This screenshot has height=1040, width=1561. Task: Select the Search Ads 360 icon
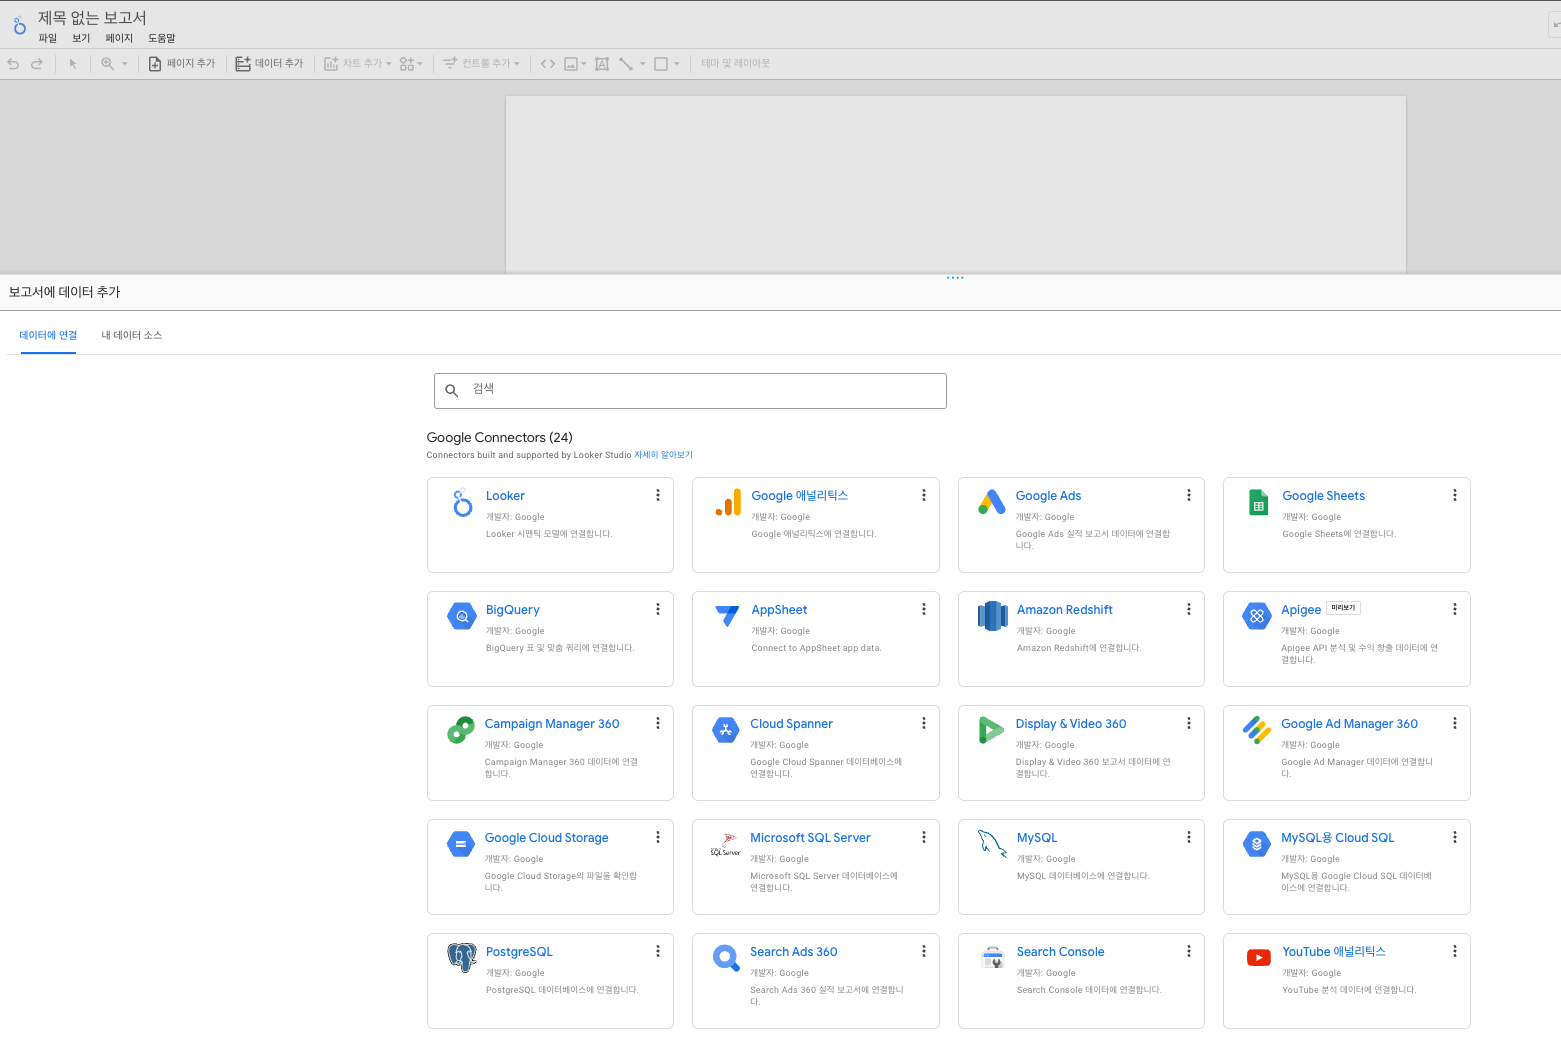pos(726,958)
